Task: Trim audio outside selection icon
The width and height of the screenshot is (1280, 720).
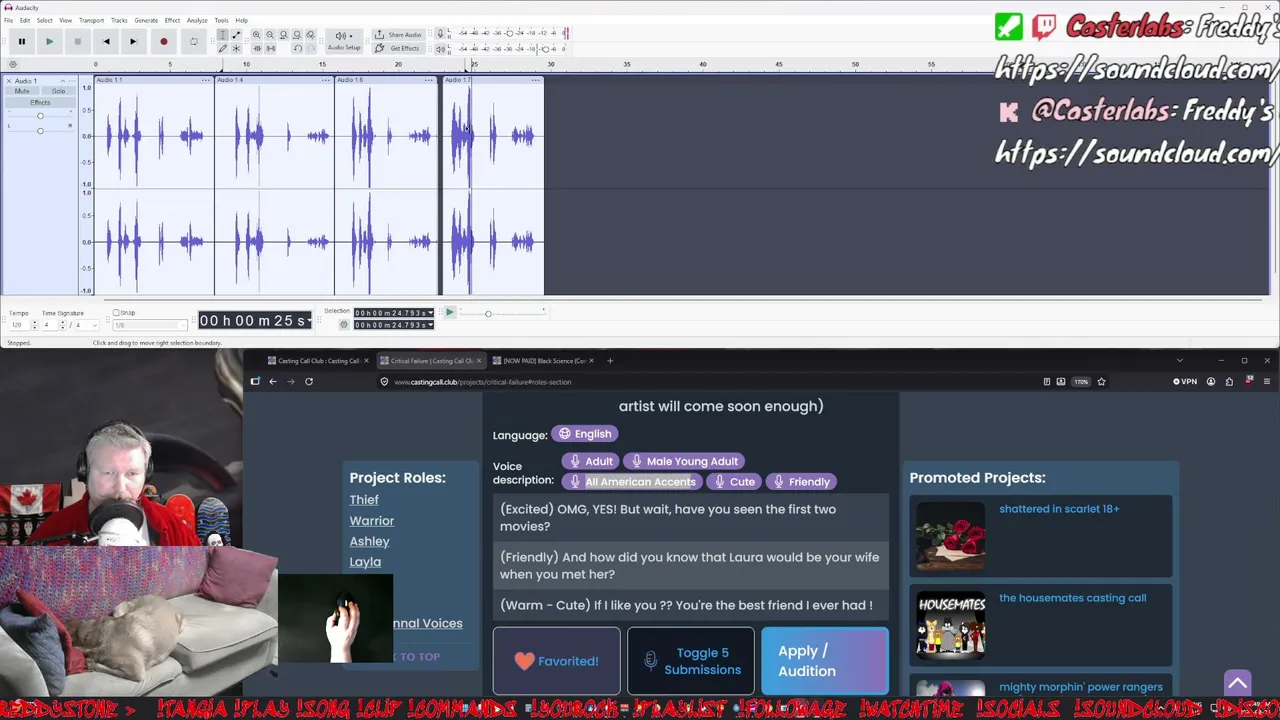Action: 256,48
